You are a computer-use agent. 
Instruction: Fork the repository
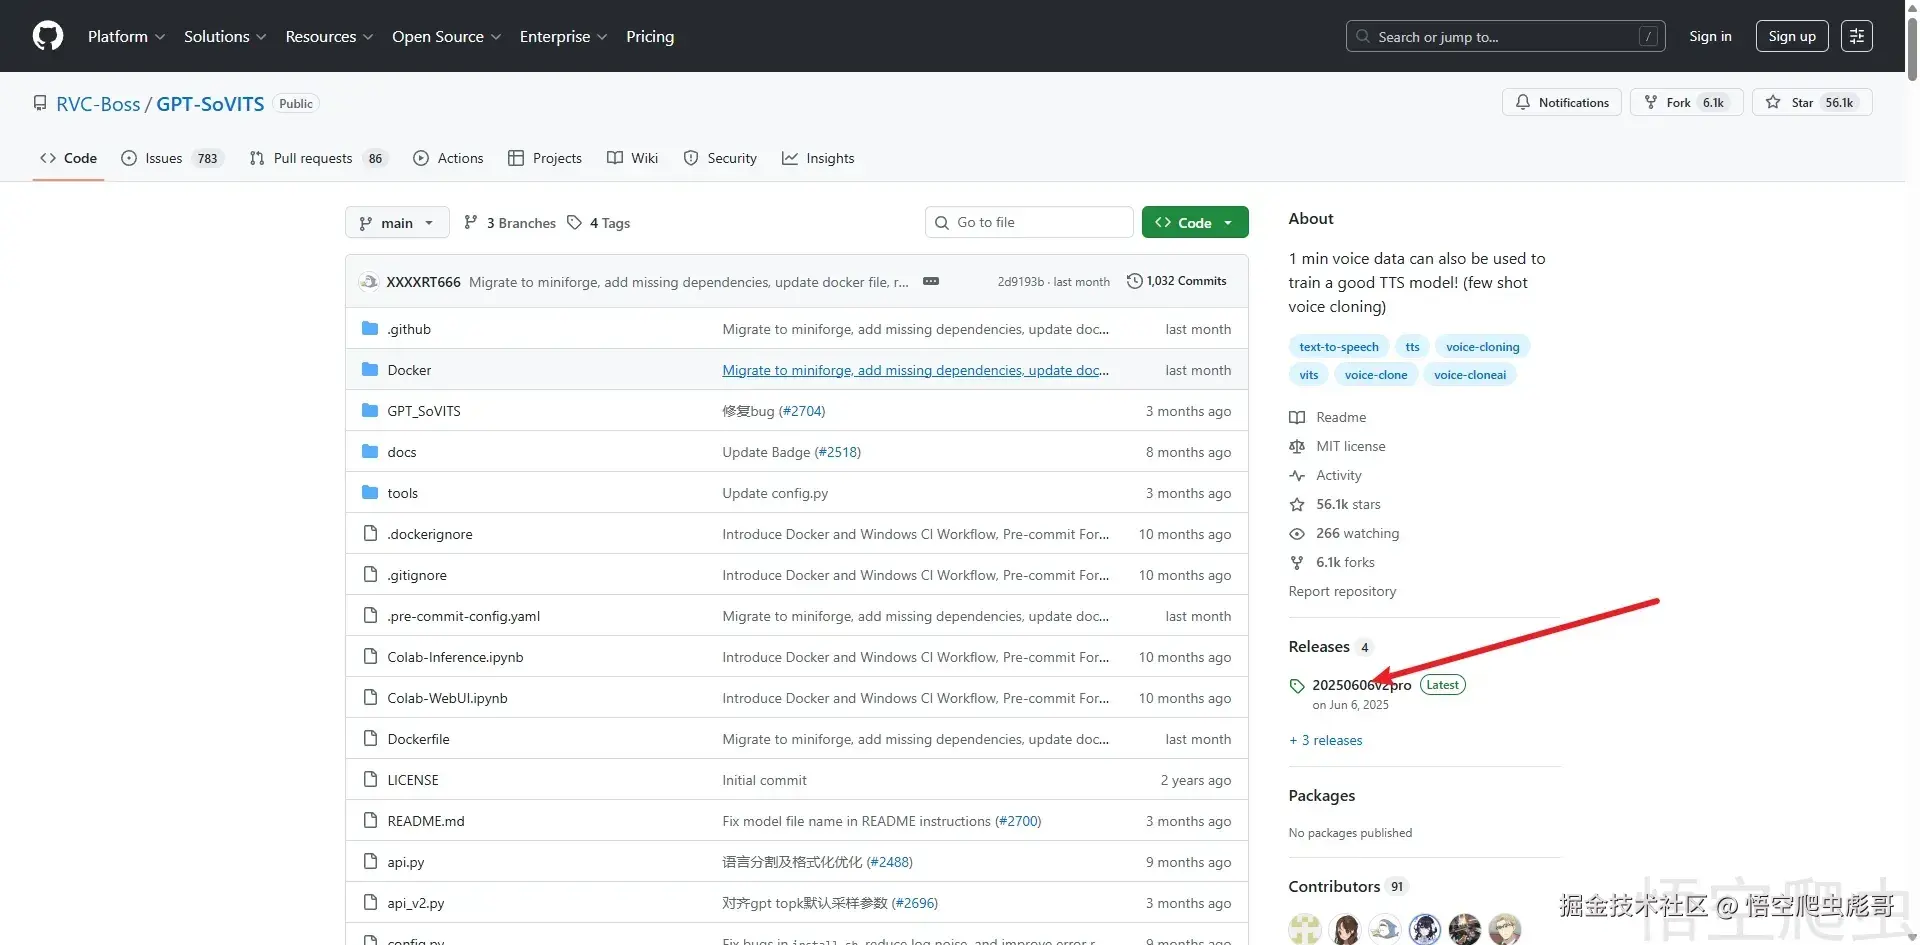pyautogui.click(x=1686, y=102)
